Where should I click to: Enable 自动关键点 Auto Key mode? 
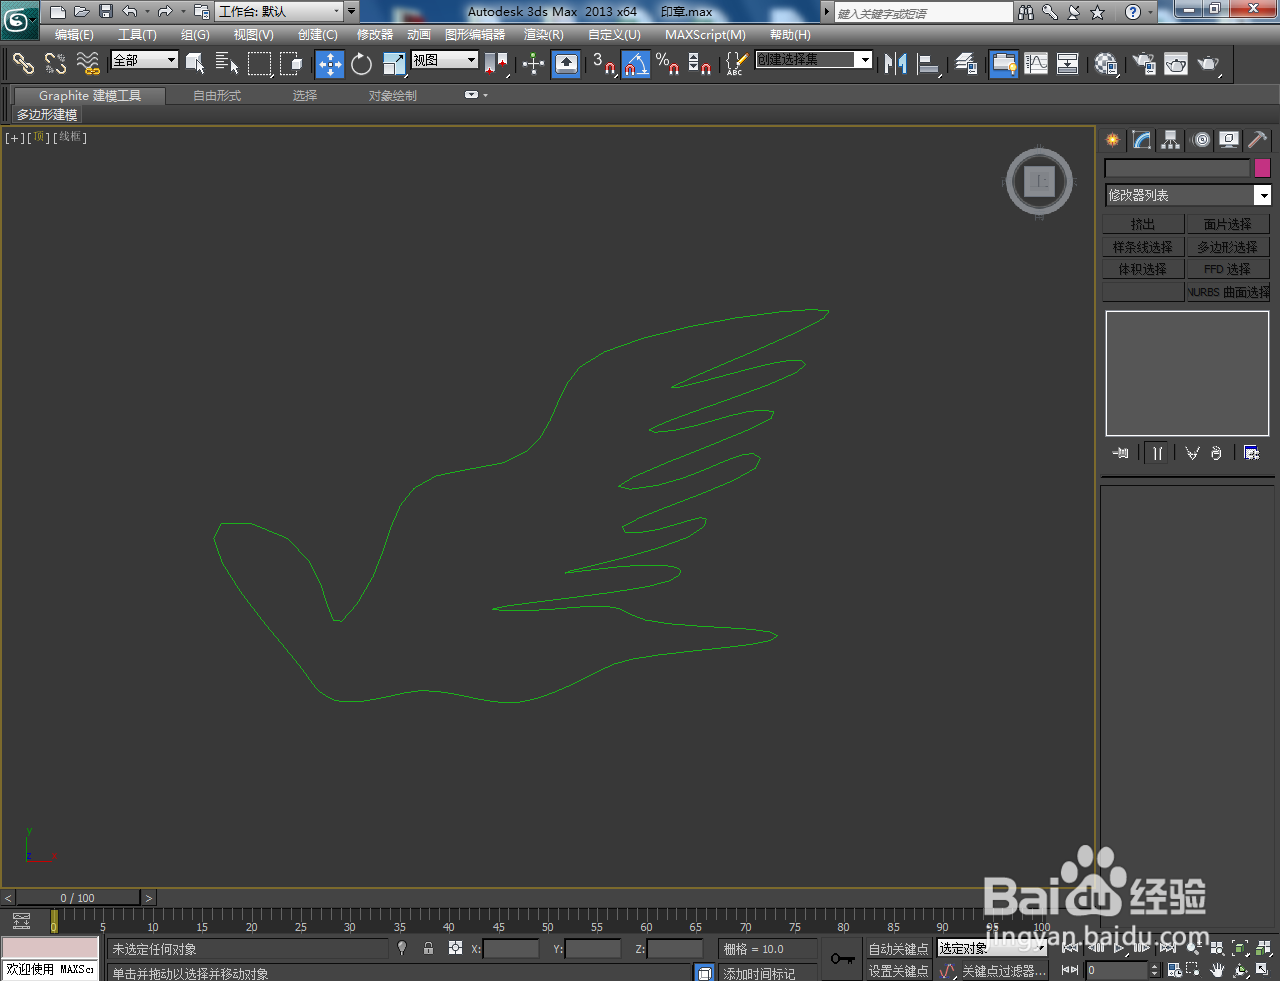[897, 948]
